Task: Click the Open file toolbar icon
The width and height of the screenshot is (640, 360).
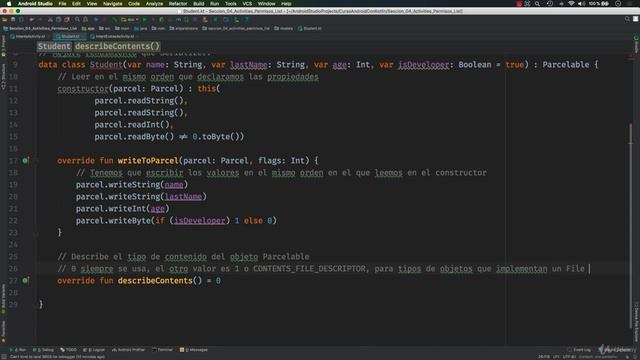Action: click(5, 19)
